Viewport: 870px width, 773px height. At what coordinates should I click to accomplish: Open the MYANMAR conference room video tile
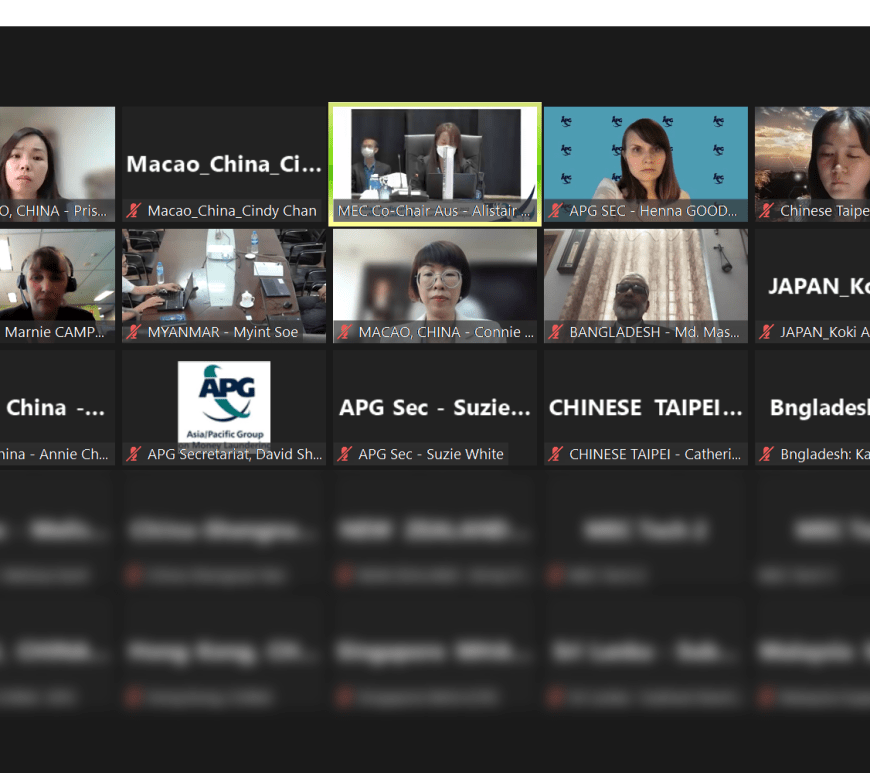pyautogui.click(x=224, y=277)
